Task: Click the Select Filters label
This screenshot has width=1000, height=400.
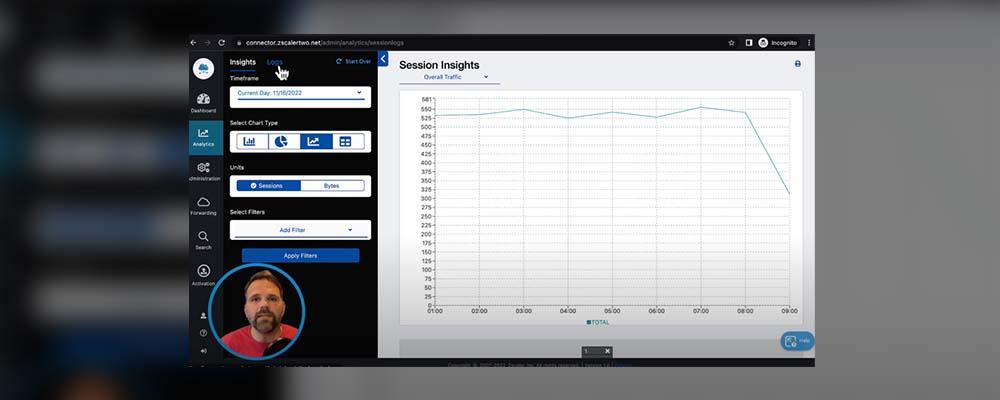Action: coord(247,212)
